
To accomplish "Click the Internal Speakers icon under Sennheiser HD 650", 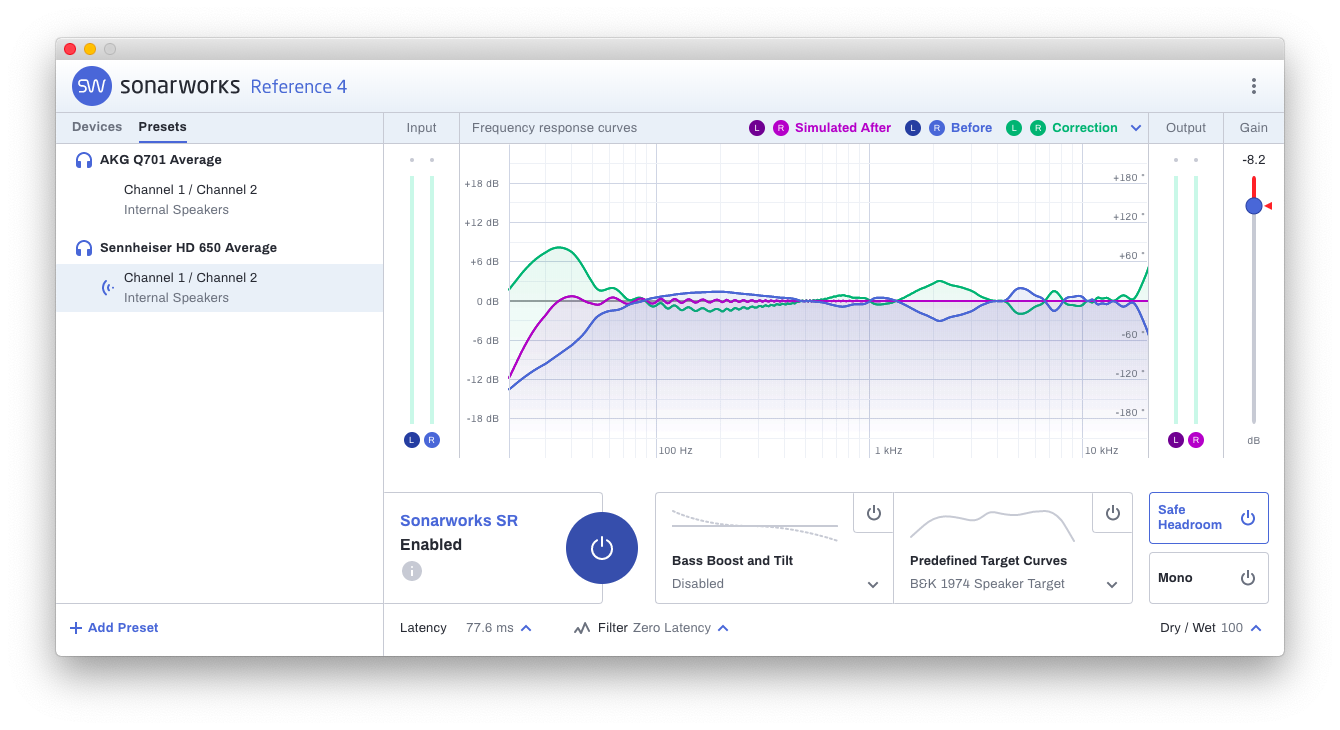I will tap(107, 287).
